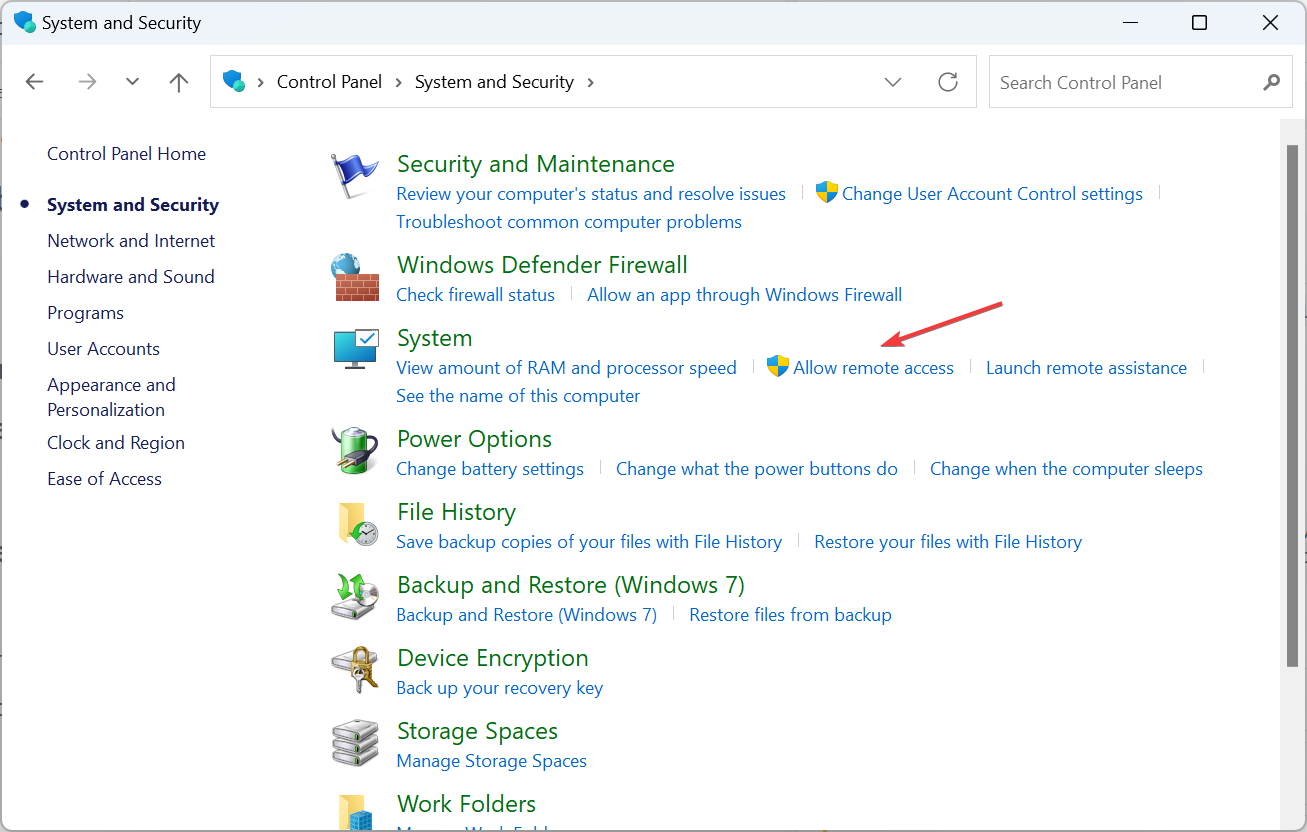Click the System and Security title bar icon
This screenshot has height=832, width=1307.
point(23,22)
